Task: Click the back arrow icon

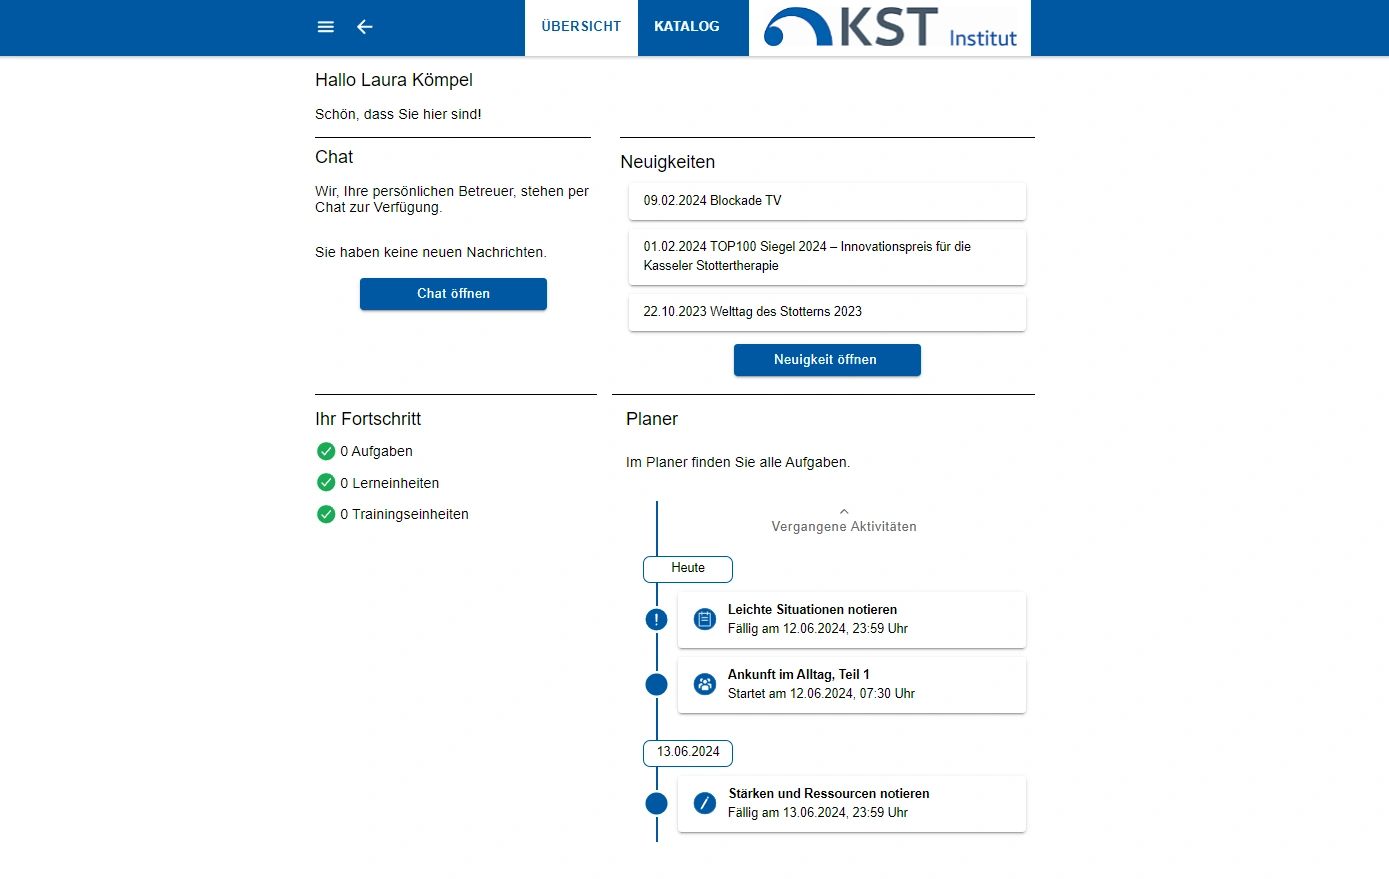Action: tap(365, 27)
